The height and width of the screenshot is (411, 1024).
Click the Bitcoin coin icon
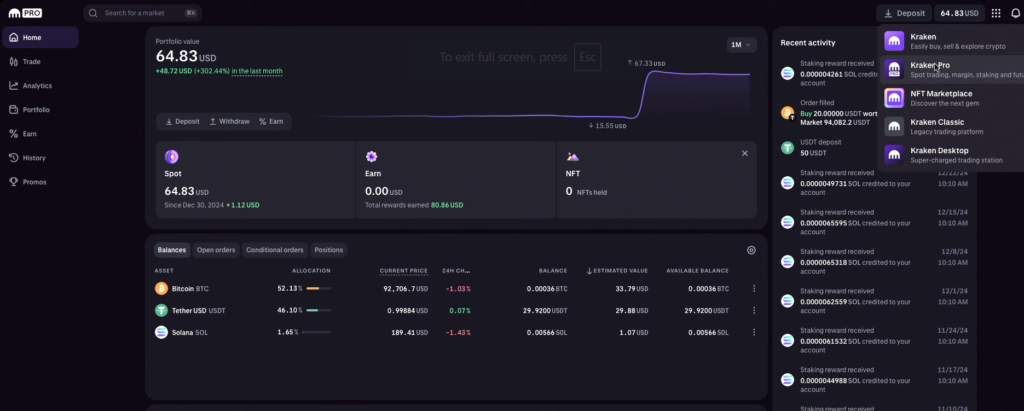click(161, 288)
